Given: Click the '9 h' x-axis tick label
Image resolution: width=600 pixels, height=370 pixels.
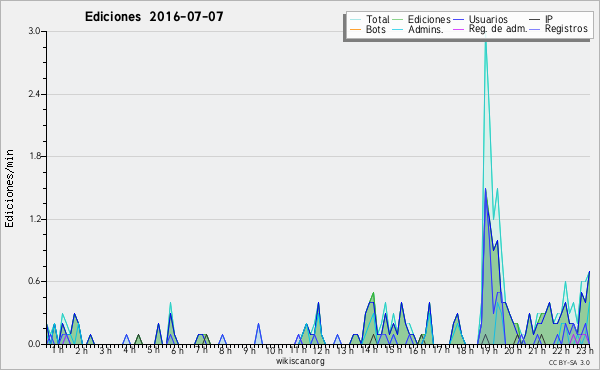Looking at the screenshot, I should tap(249, 350).
